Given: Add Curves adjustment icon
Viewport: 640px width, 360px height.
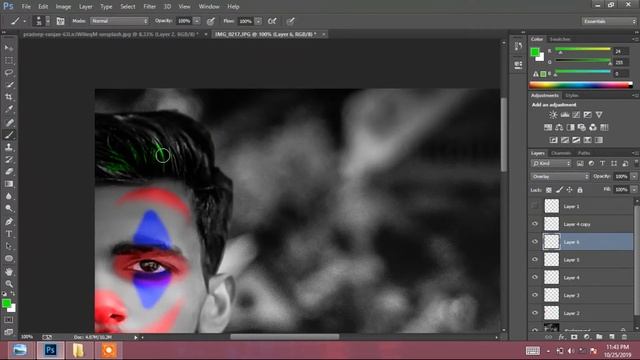Looking at the screenshot, I should (x=576, y=115).
